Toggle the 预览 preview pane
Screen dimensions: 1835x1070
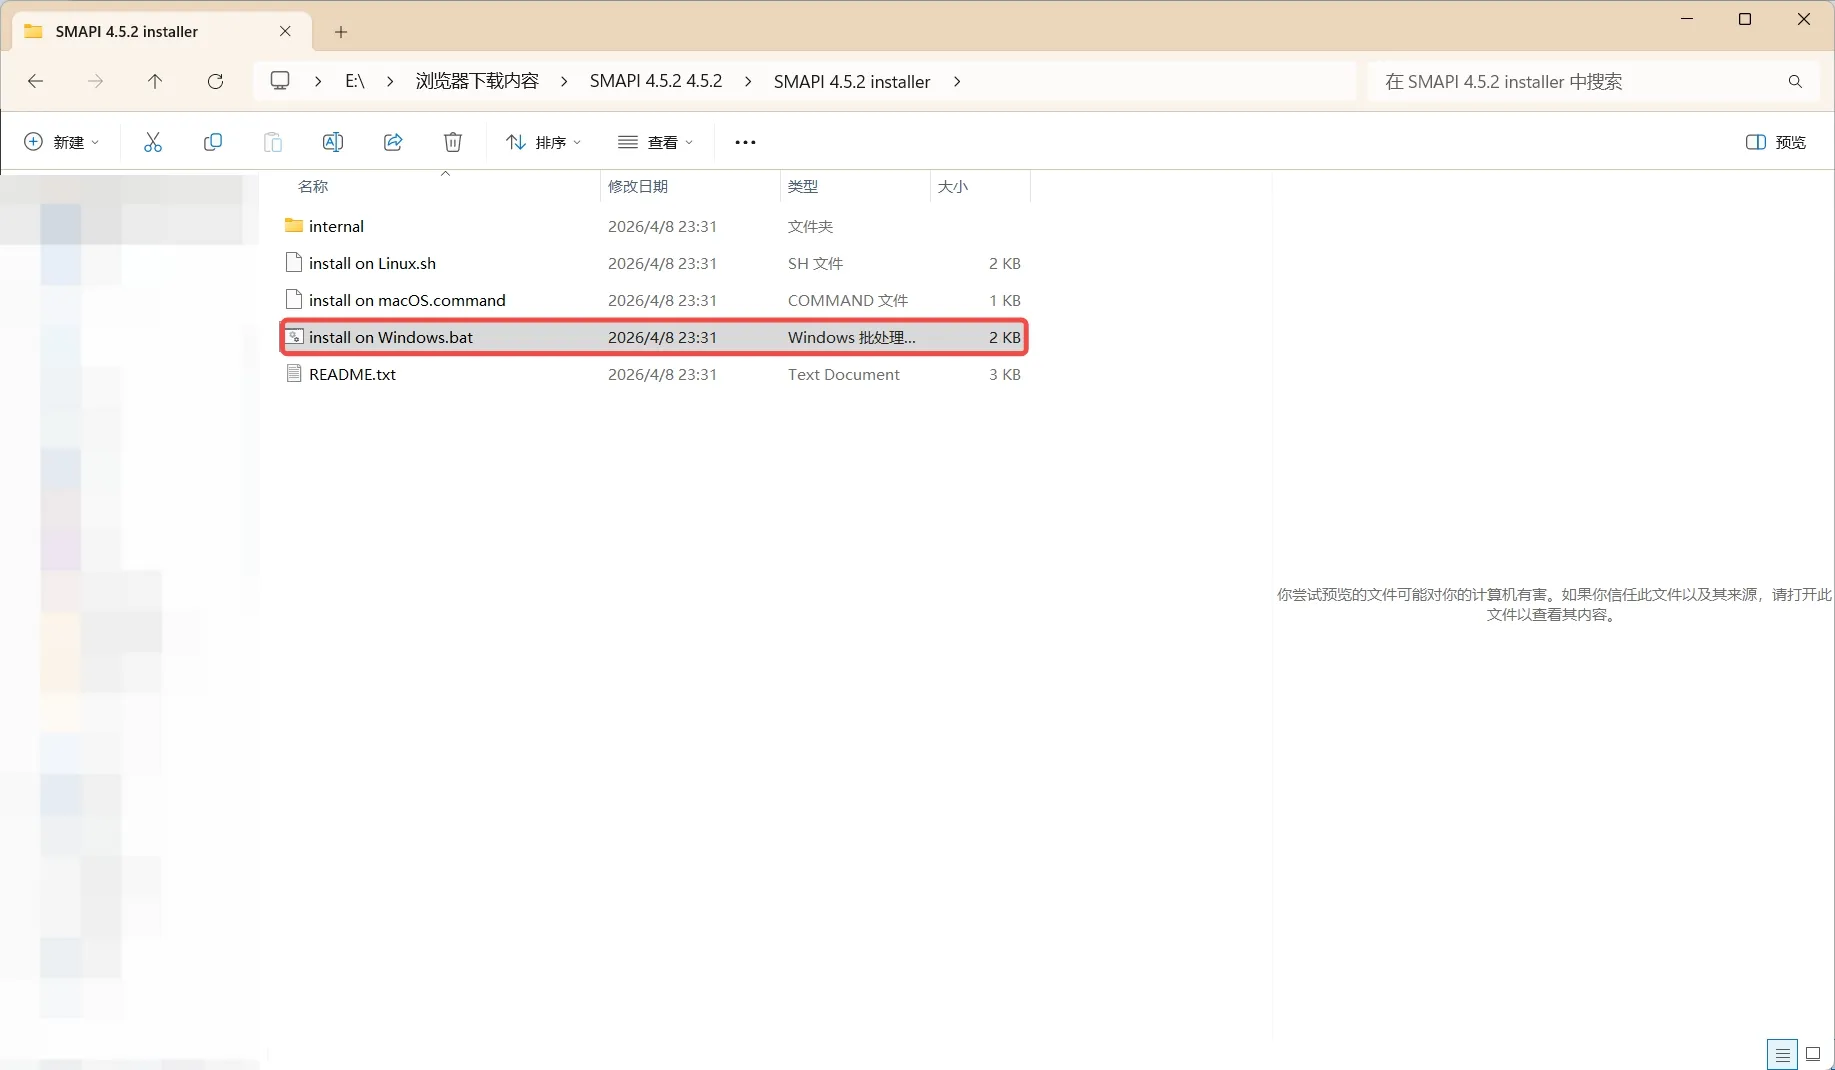[x=1776, y=142]
